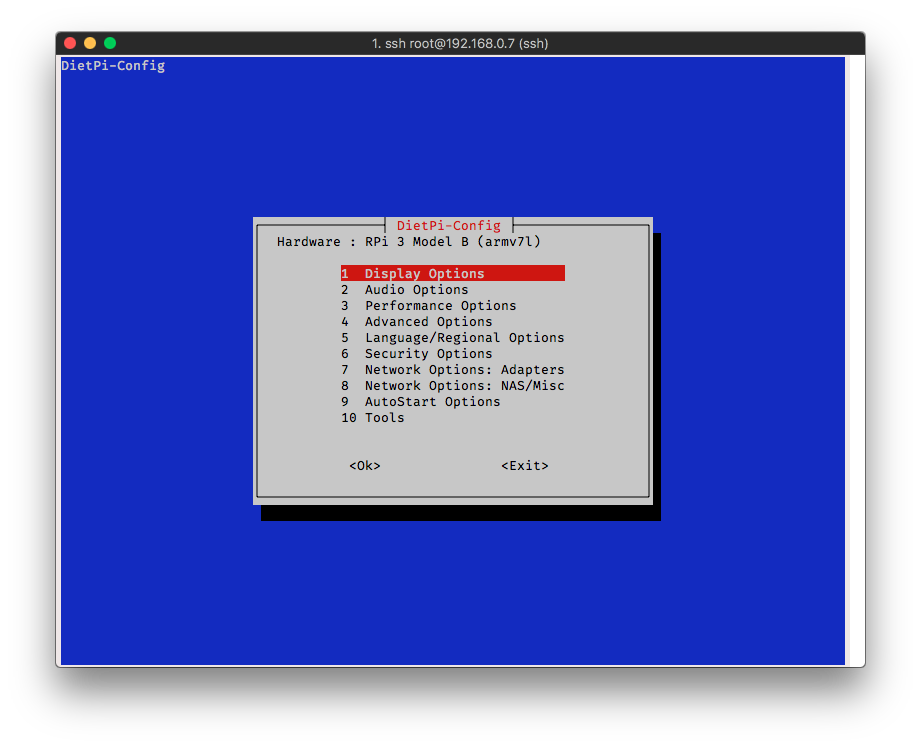Choose Performance Options in the list
Image resolution: width=921 pixels, height=747 pixels.
tap(429, 305)
